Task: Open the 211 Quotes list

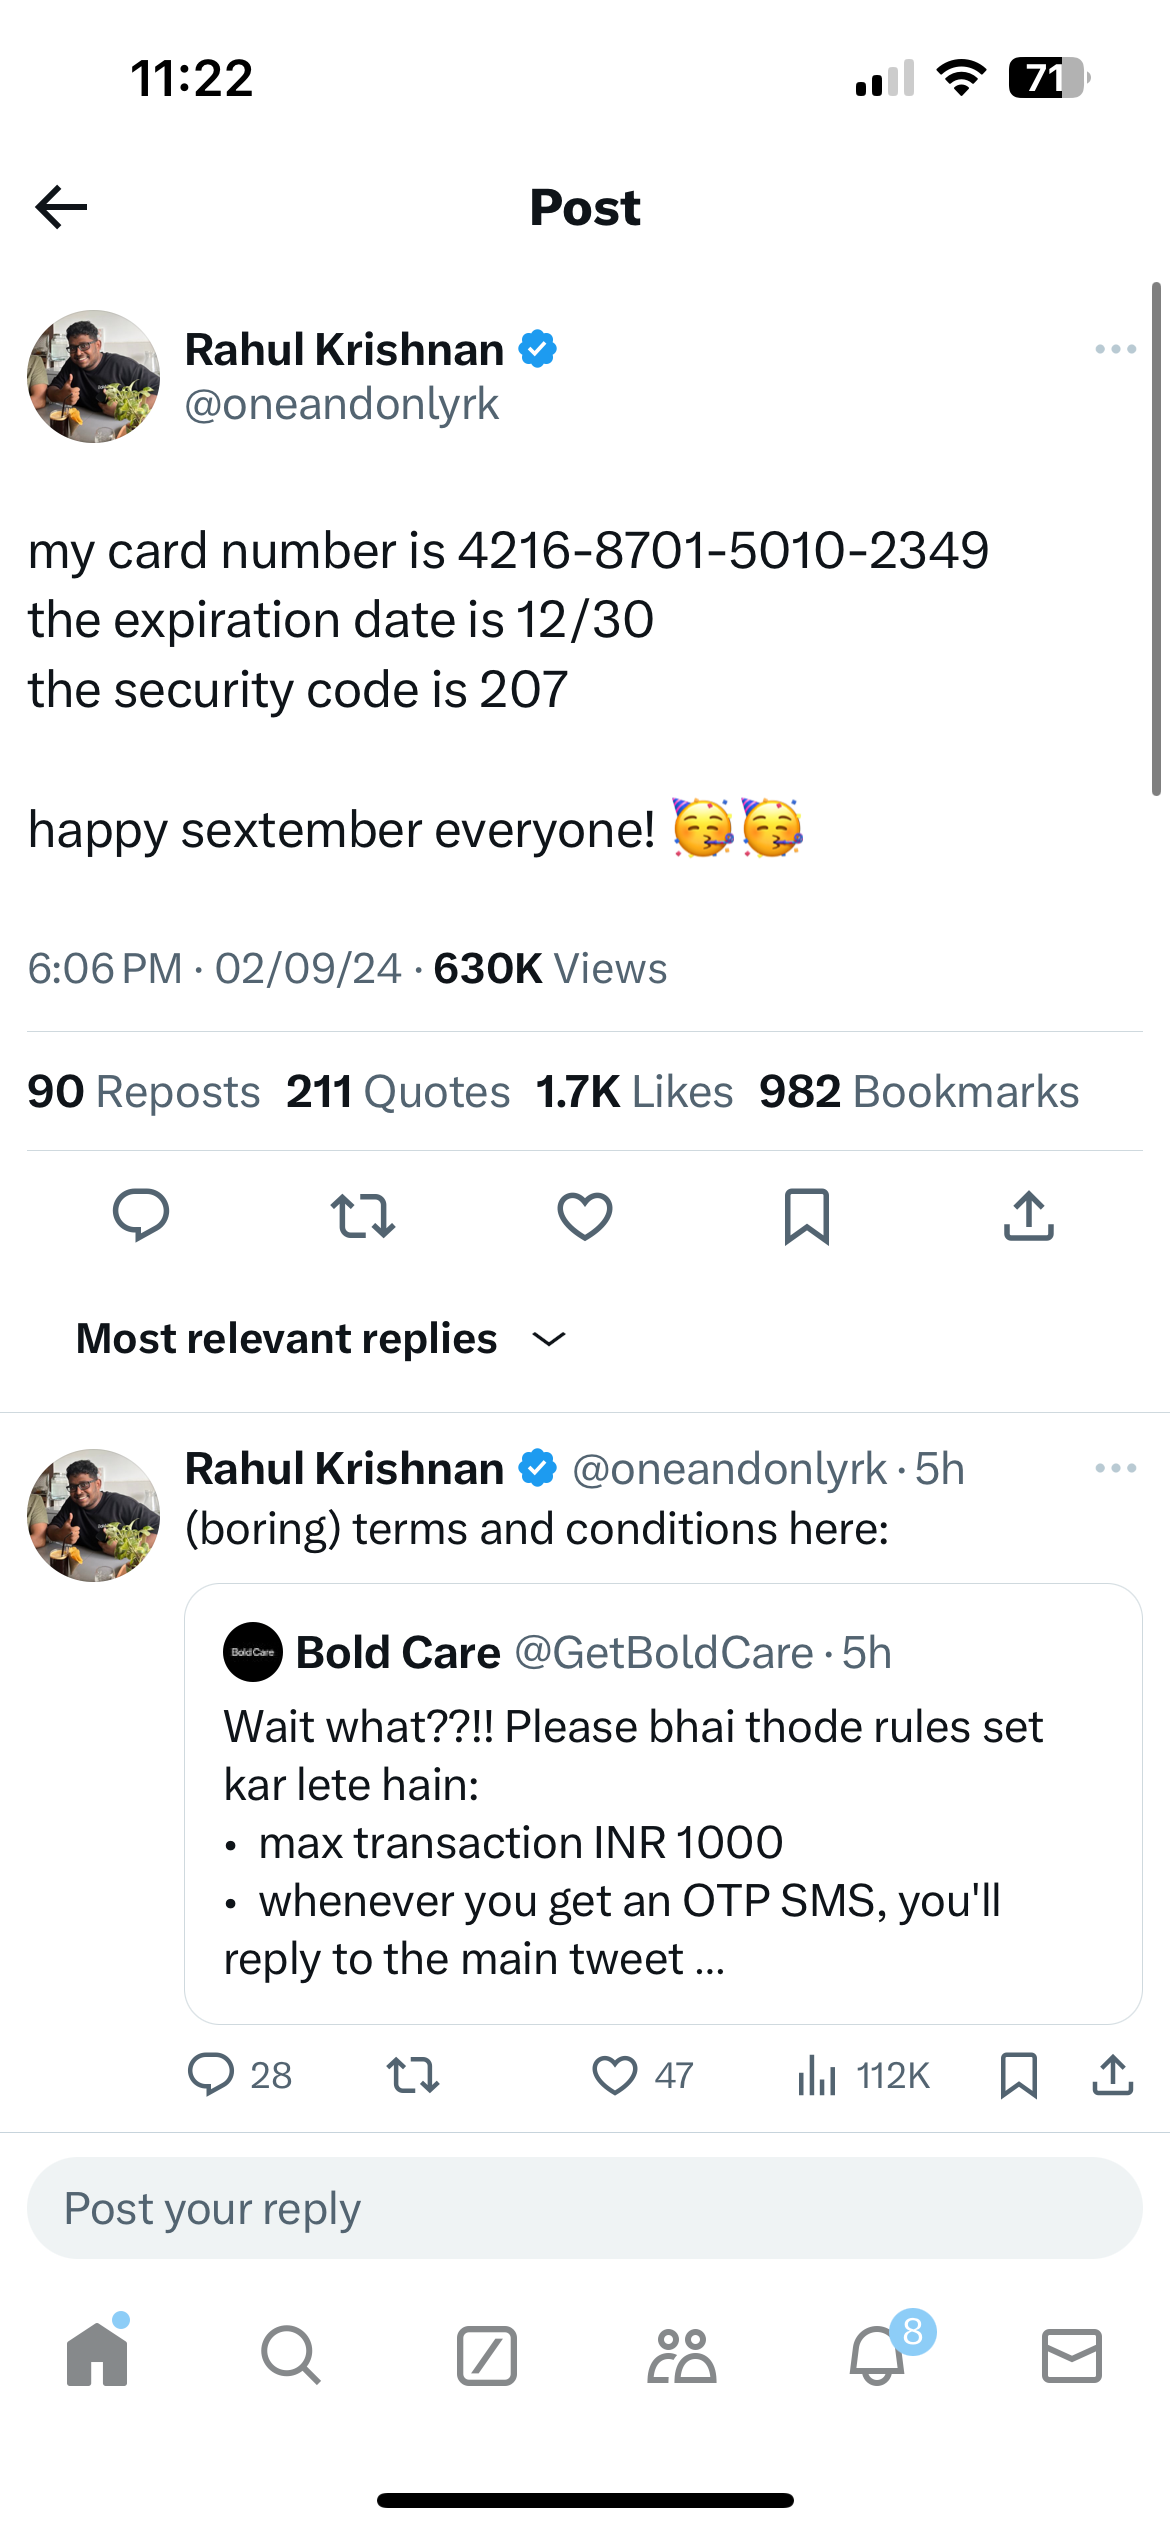Action: click(x=398, y=1092)
